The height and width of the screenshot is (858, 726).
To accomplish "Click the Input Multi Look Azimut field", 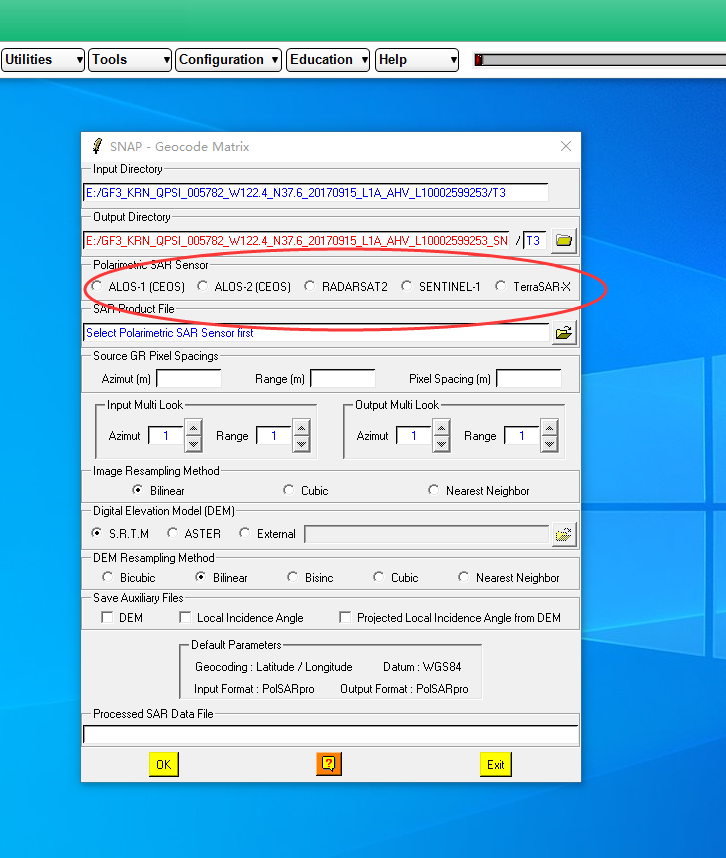I will coord(166,436).
